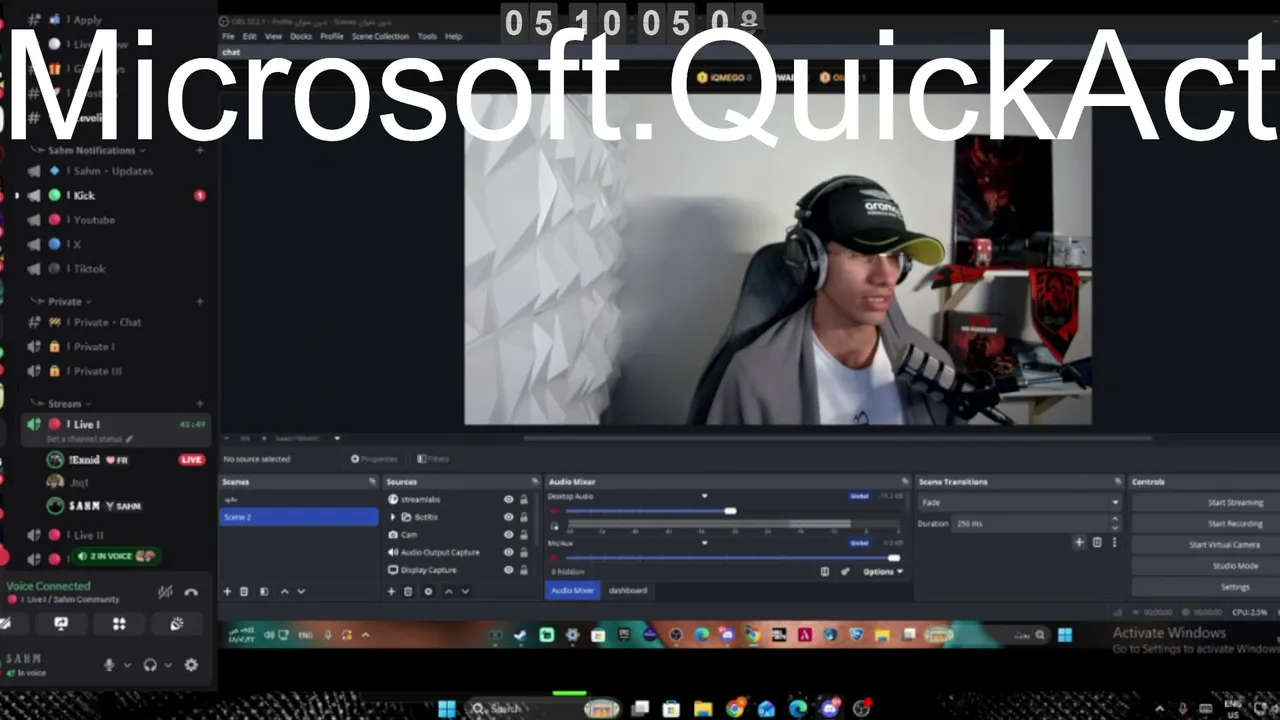The height and width of the screenshot is (720, 1280).
Task: Toggle lock on streamlabs source
Action: coord(523,499)
